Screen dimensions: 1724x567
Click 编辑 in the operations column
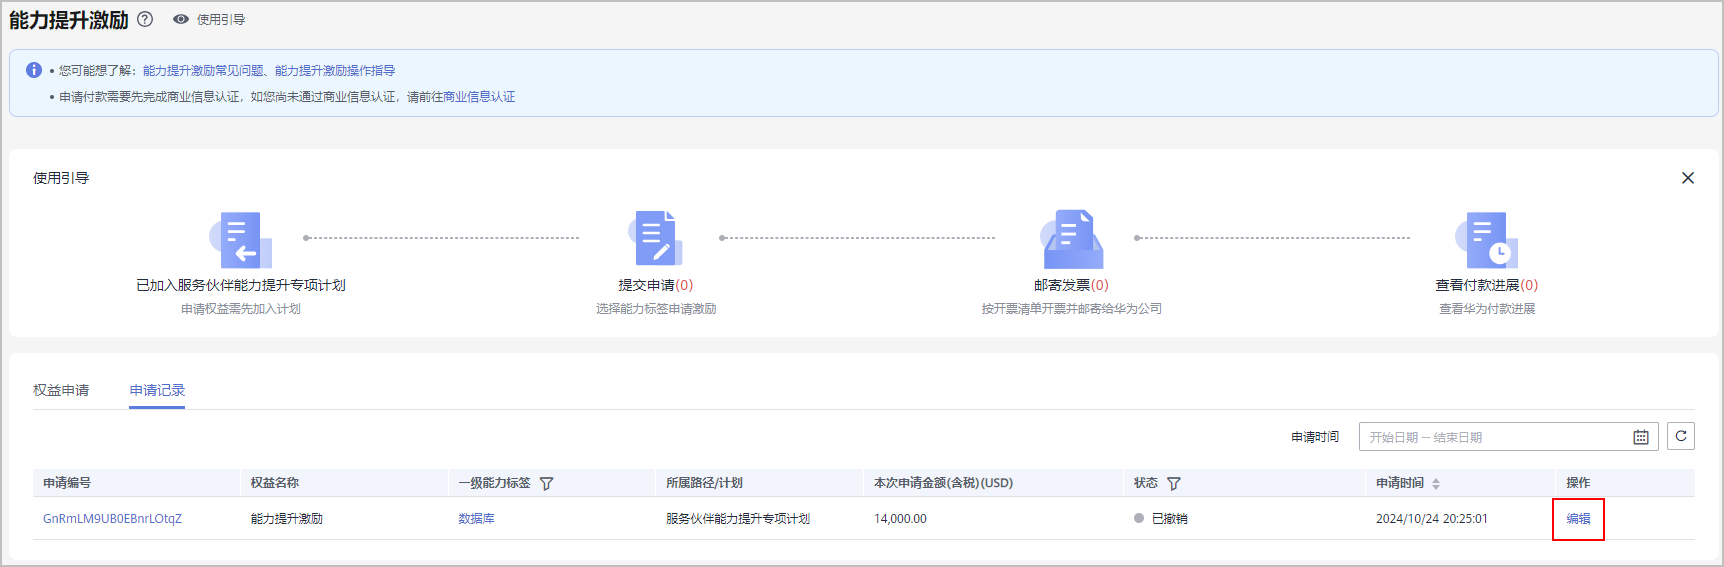click(x=1578, y=519)
